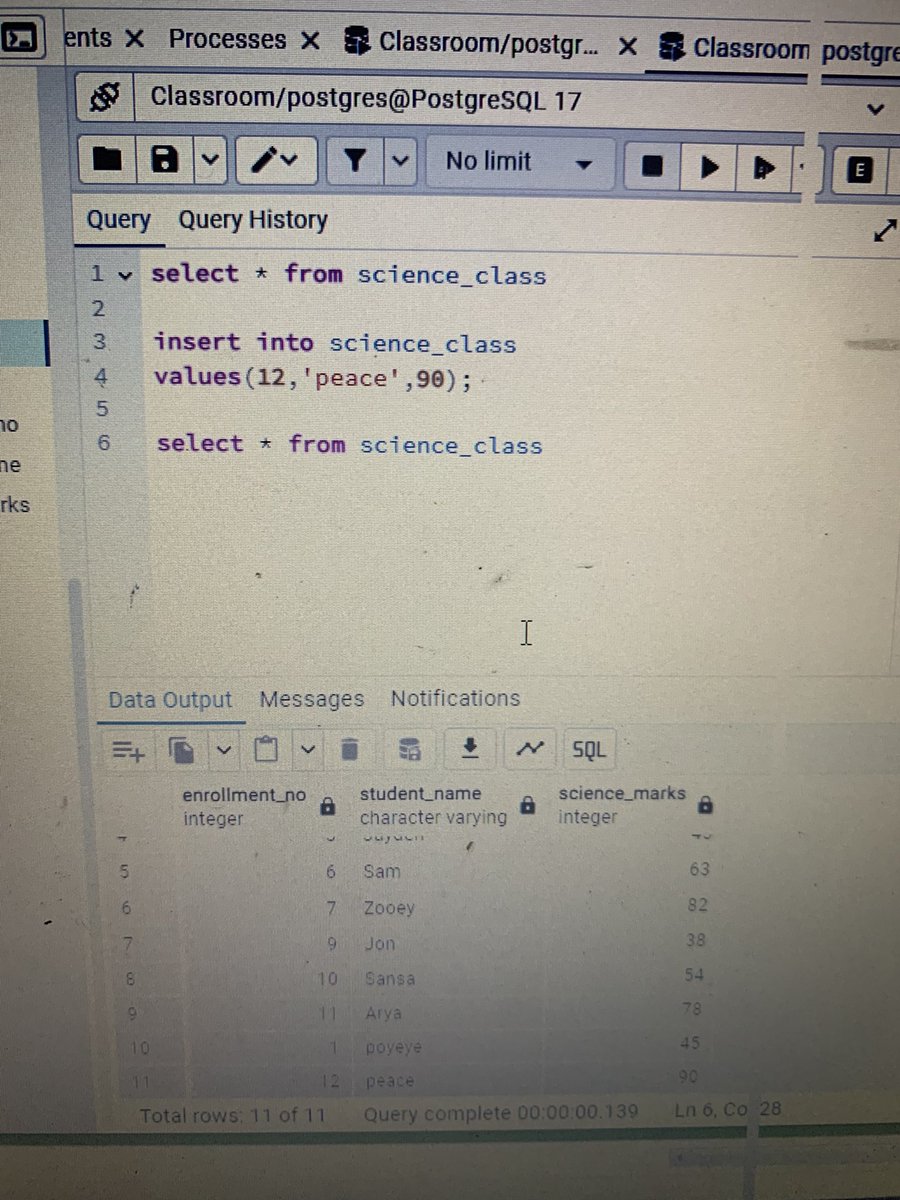Execute the query with the play icon

708,162
